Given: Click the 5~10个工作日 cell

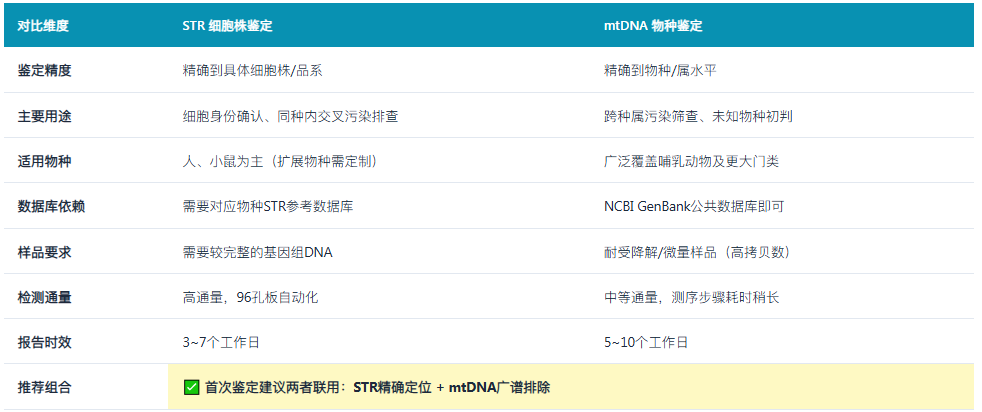Looking at the screenshot, I should click(x=646, y=342).
